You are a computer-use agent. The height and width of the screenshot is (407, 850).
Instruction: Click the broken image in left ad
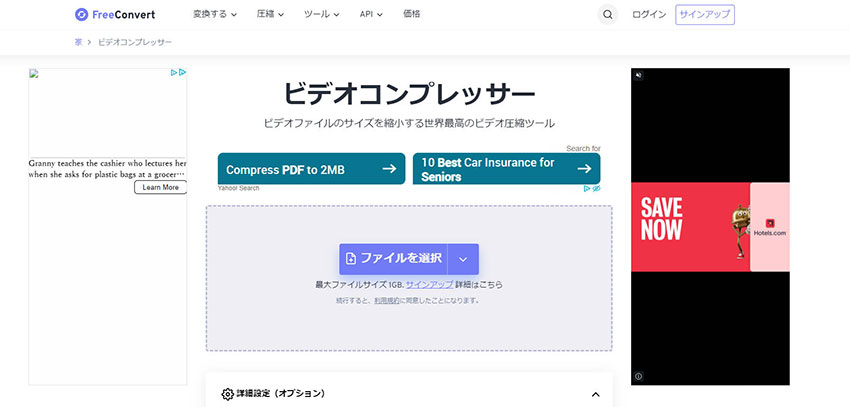click(34, 74)
